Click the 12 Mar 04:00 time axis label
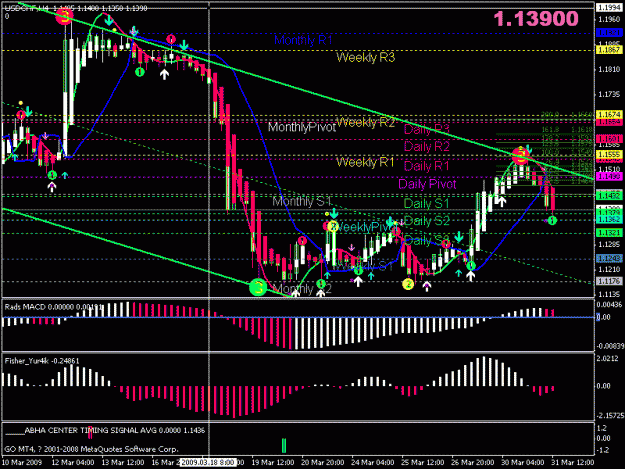This screenshot has height=469, width=625. point(73,463)
